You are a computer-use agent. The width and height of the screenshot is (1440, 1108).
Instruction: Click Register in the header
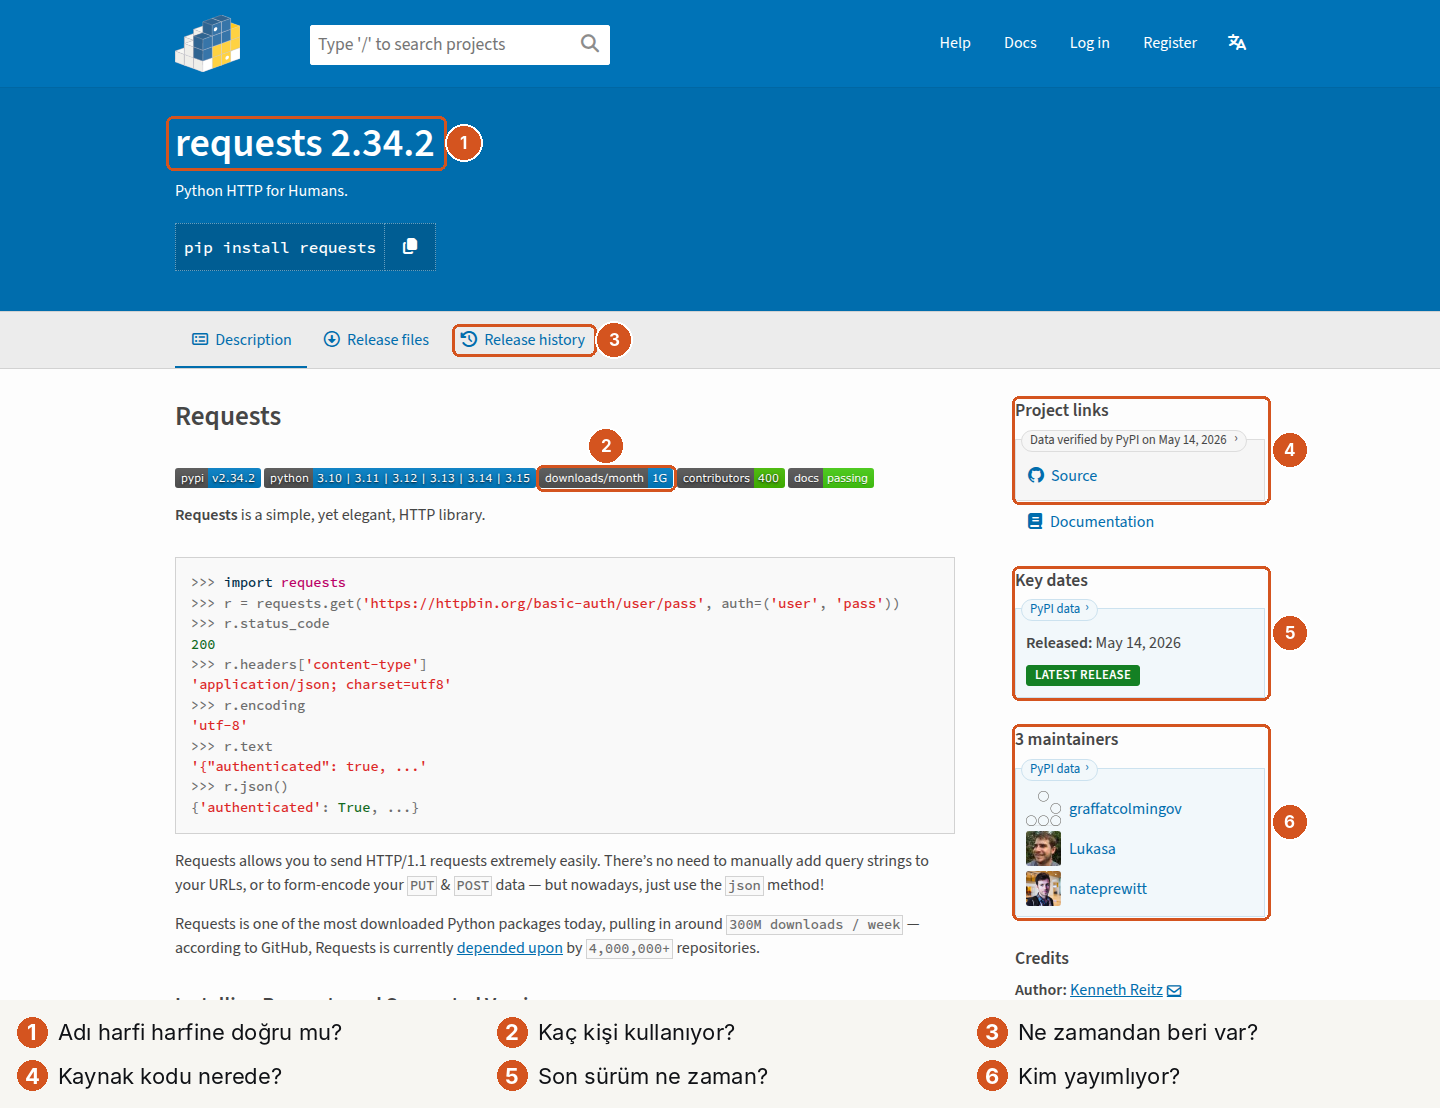point(1170,43)
